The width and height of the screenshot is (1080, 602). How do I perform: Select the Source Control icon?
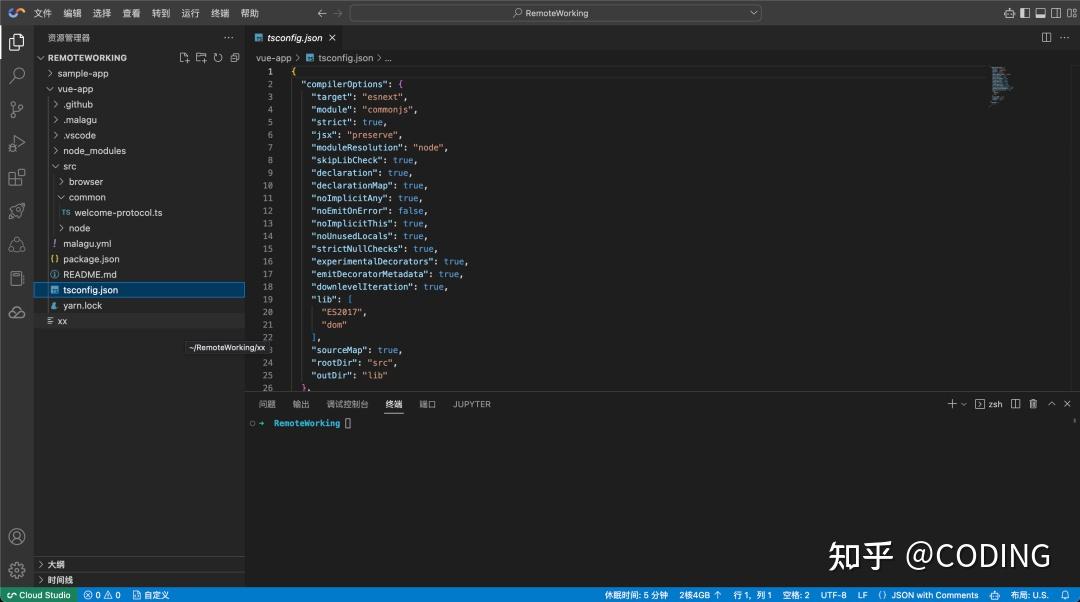(x=15, y=109)
